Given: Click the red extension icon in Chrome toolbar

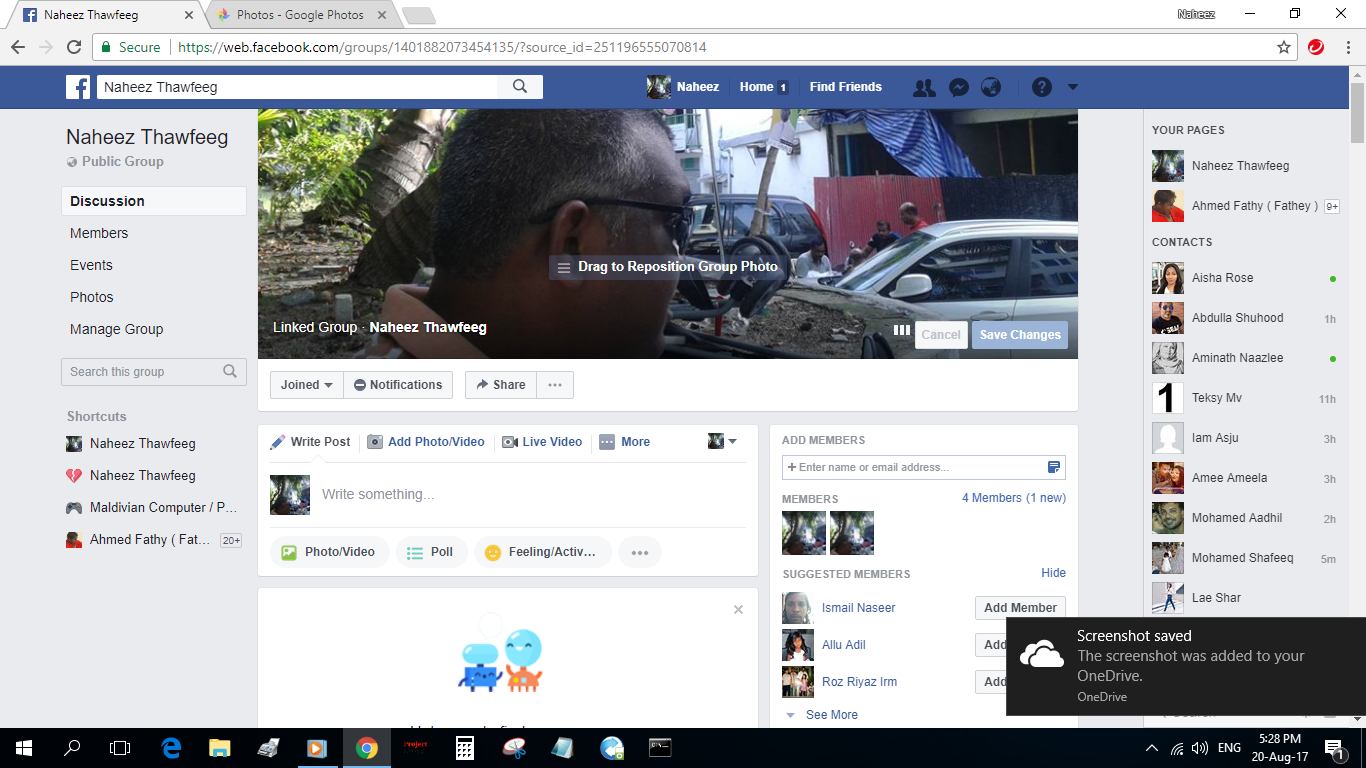Looking at the screenshot, I should click(1316, 47).
